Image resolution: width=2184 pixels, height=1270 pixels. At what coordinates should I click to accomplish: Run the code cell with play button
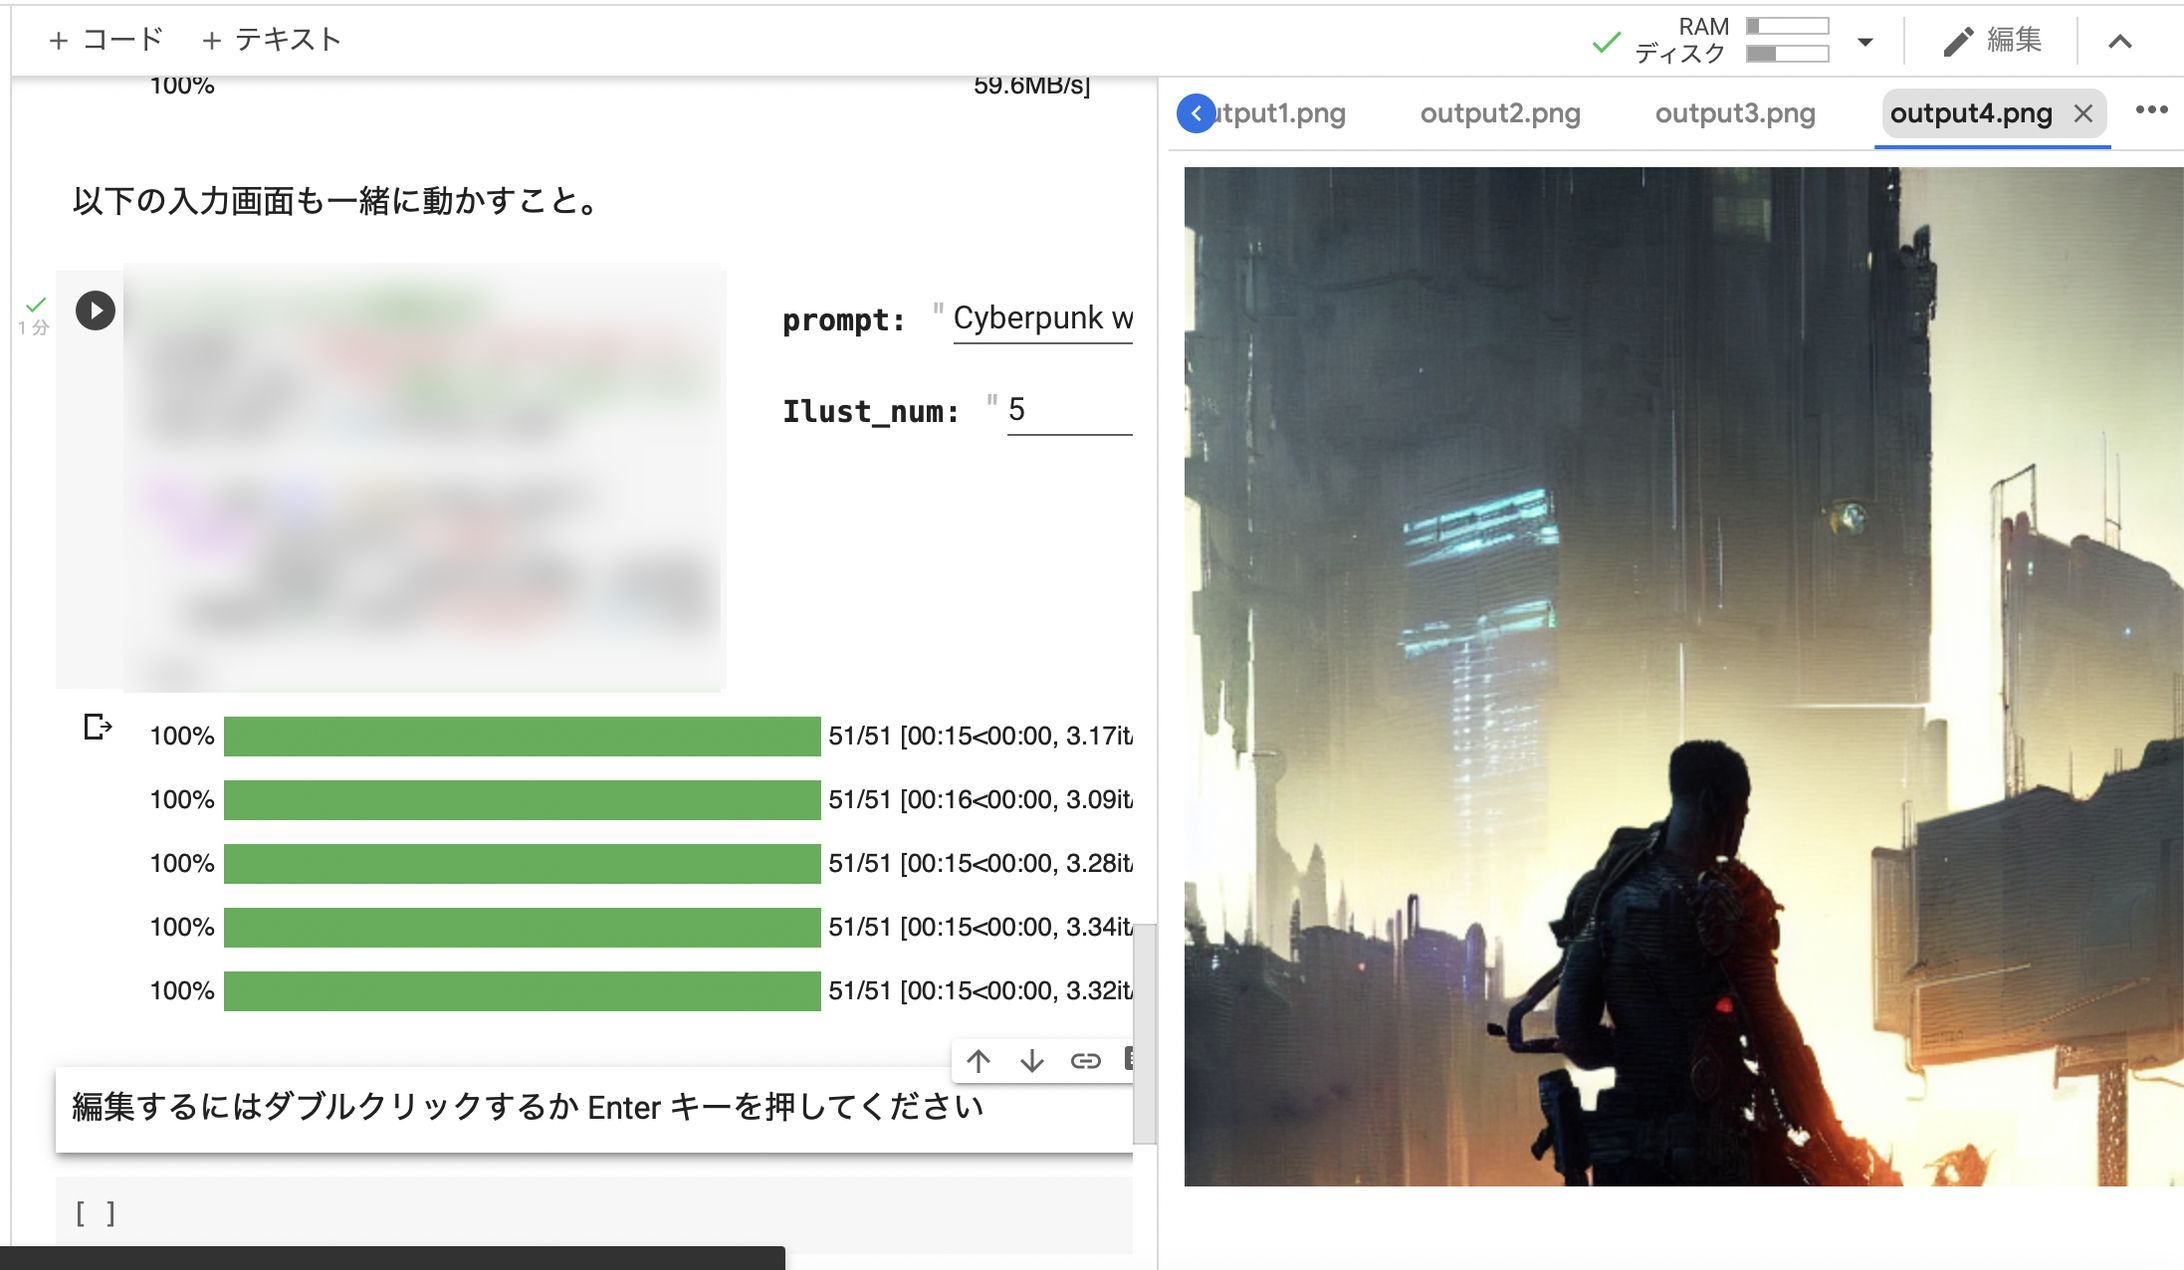point(95,310)
